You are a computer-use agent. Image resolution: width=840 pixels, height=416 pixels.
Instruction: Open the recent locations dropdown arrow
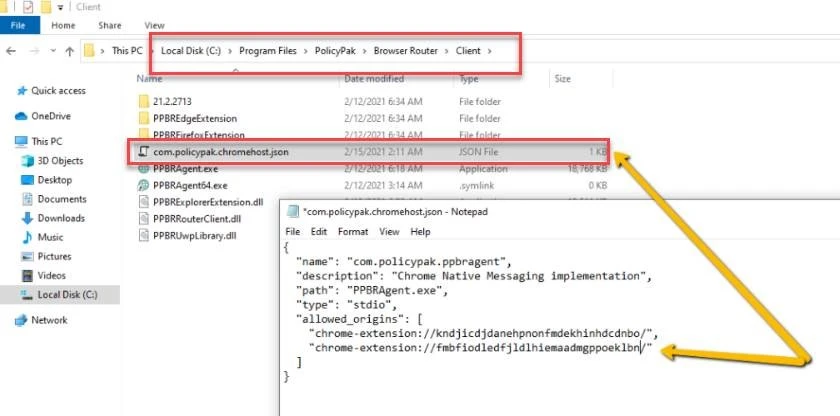[x=51, y=51]
